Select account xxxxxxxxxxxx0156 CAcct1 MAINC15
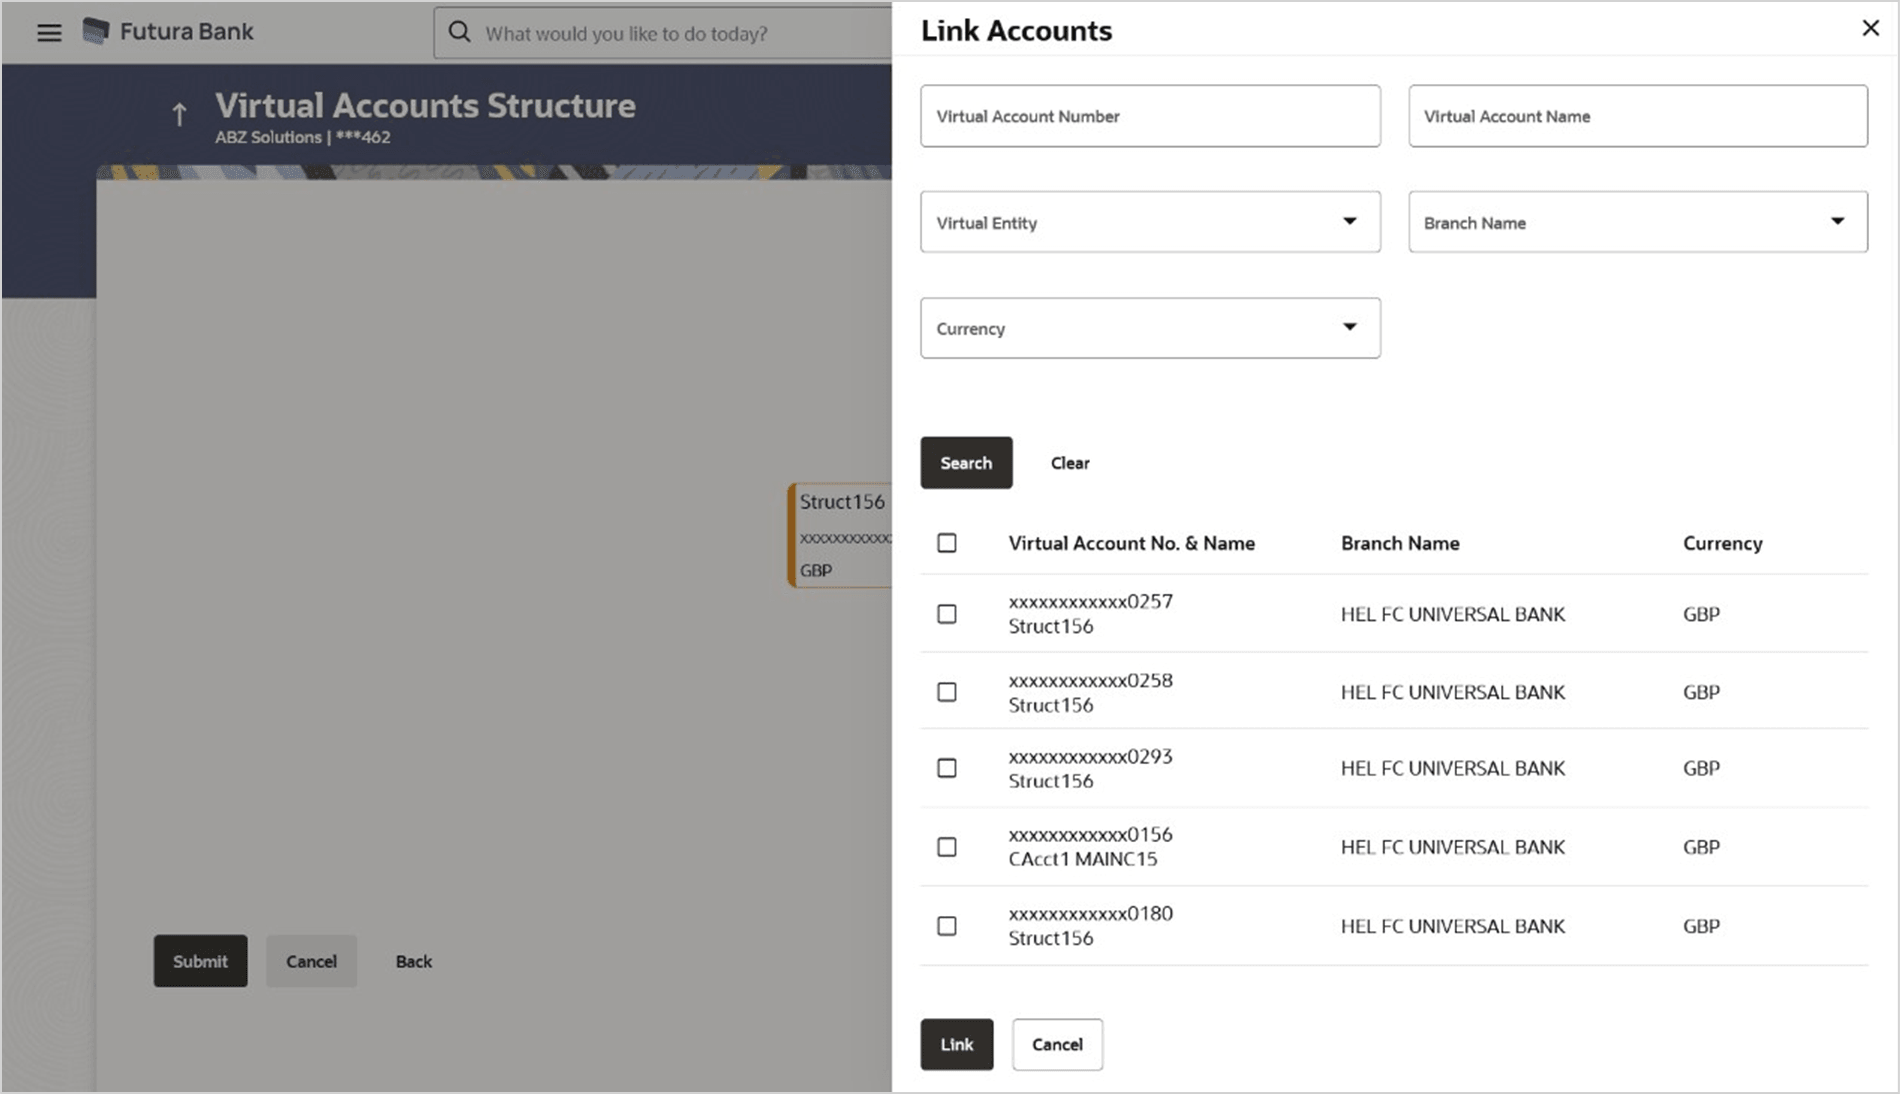This screenshot has height=1094, width=1900. pos(946,846)
